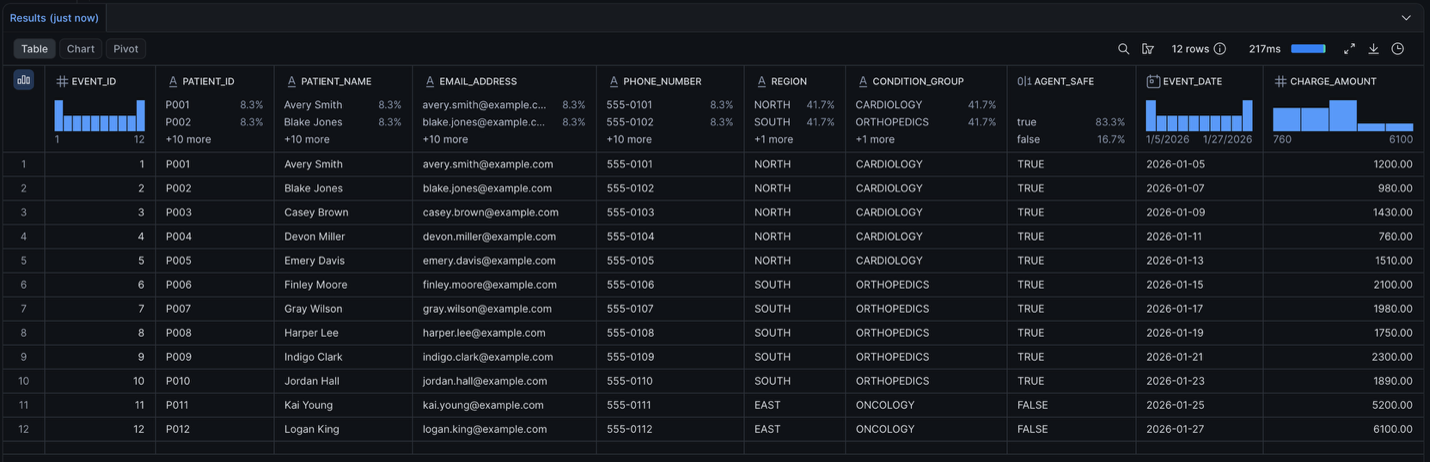Click the EVENT_DATE column header

[x=1192, y=81]
